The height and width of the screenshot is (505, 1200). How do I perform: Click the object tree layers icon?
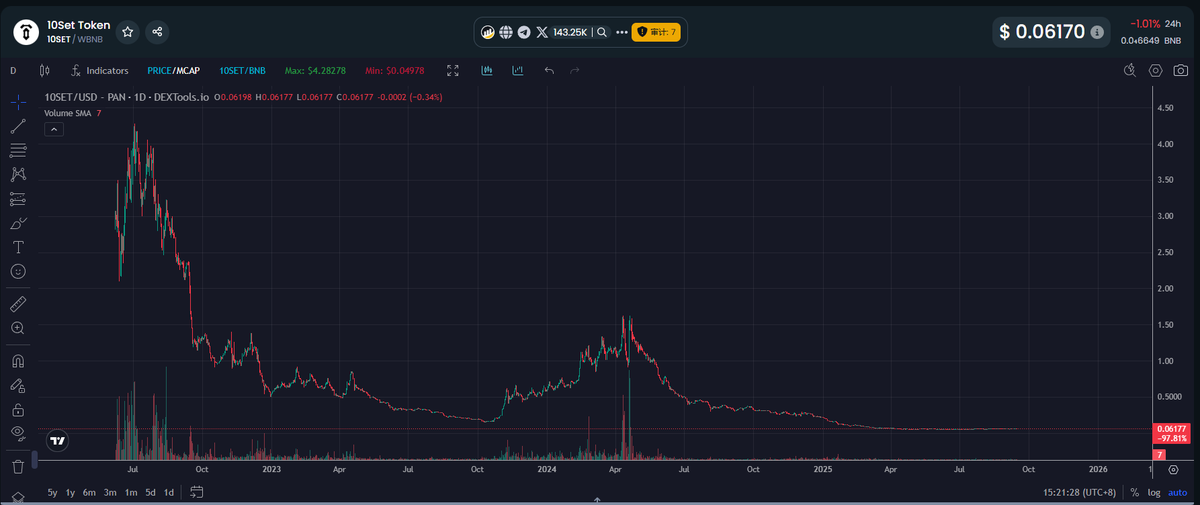pyautogui.click(x=18, y=497)
